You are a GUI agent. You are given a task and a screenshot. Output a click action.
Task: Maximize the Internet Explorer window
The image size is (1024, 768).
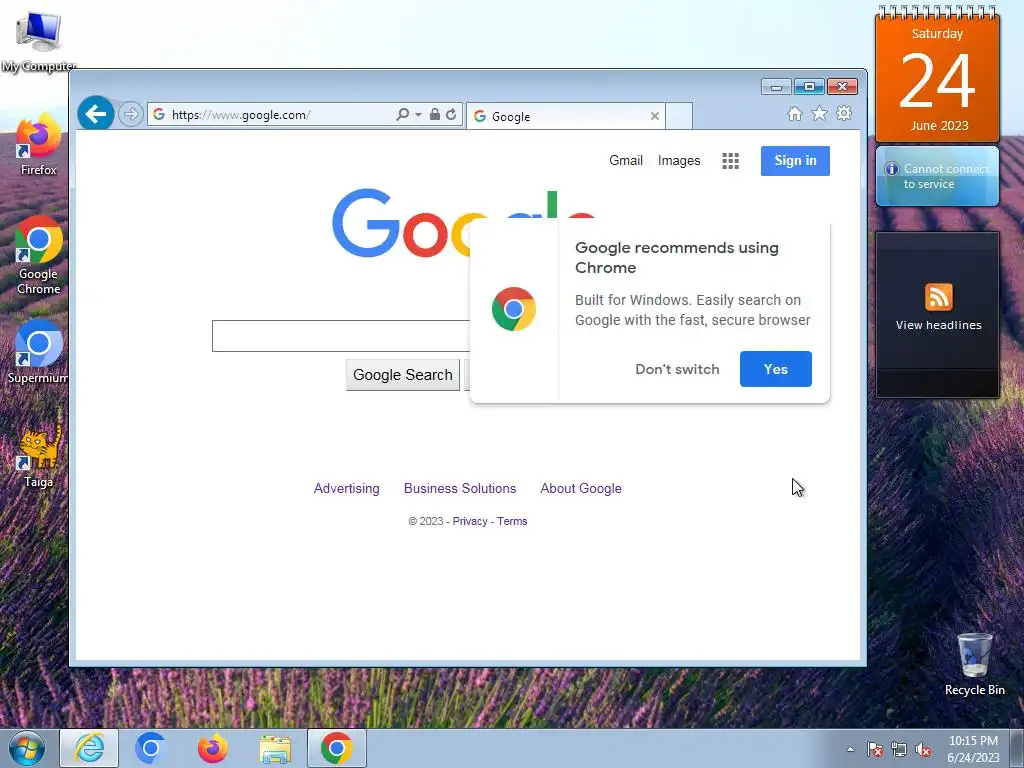(x=809, y=87)
